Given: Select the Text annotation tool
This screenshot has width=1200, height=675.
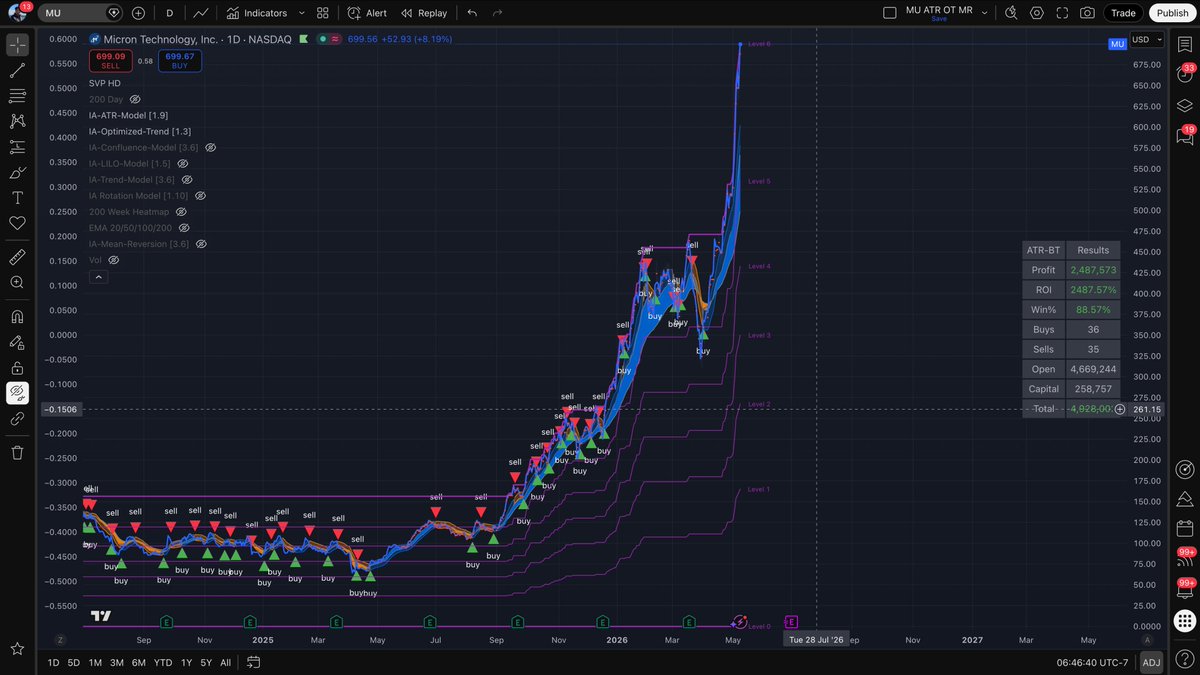Looking at the screenshot, I should [17, 198].
